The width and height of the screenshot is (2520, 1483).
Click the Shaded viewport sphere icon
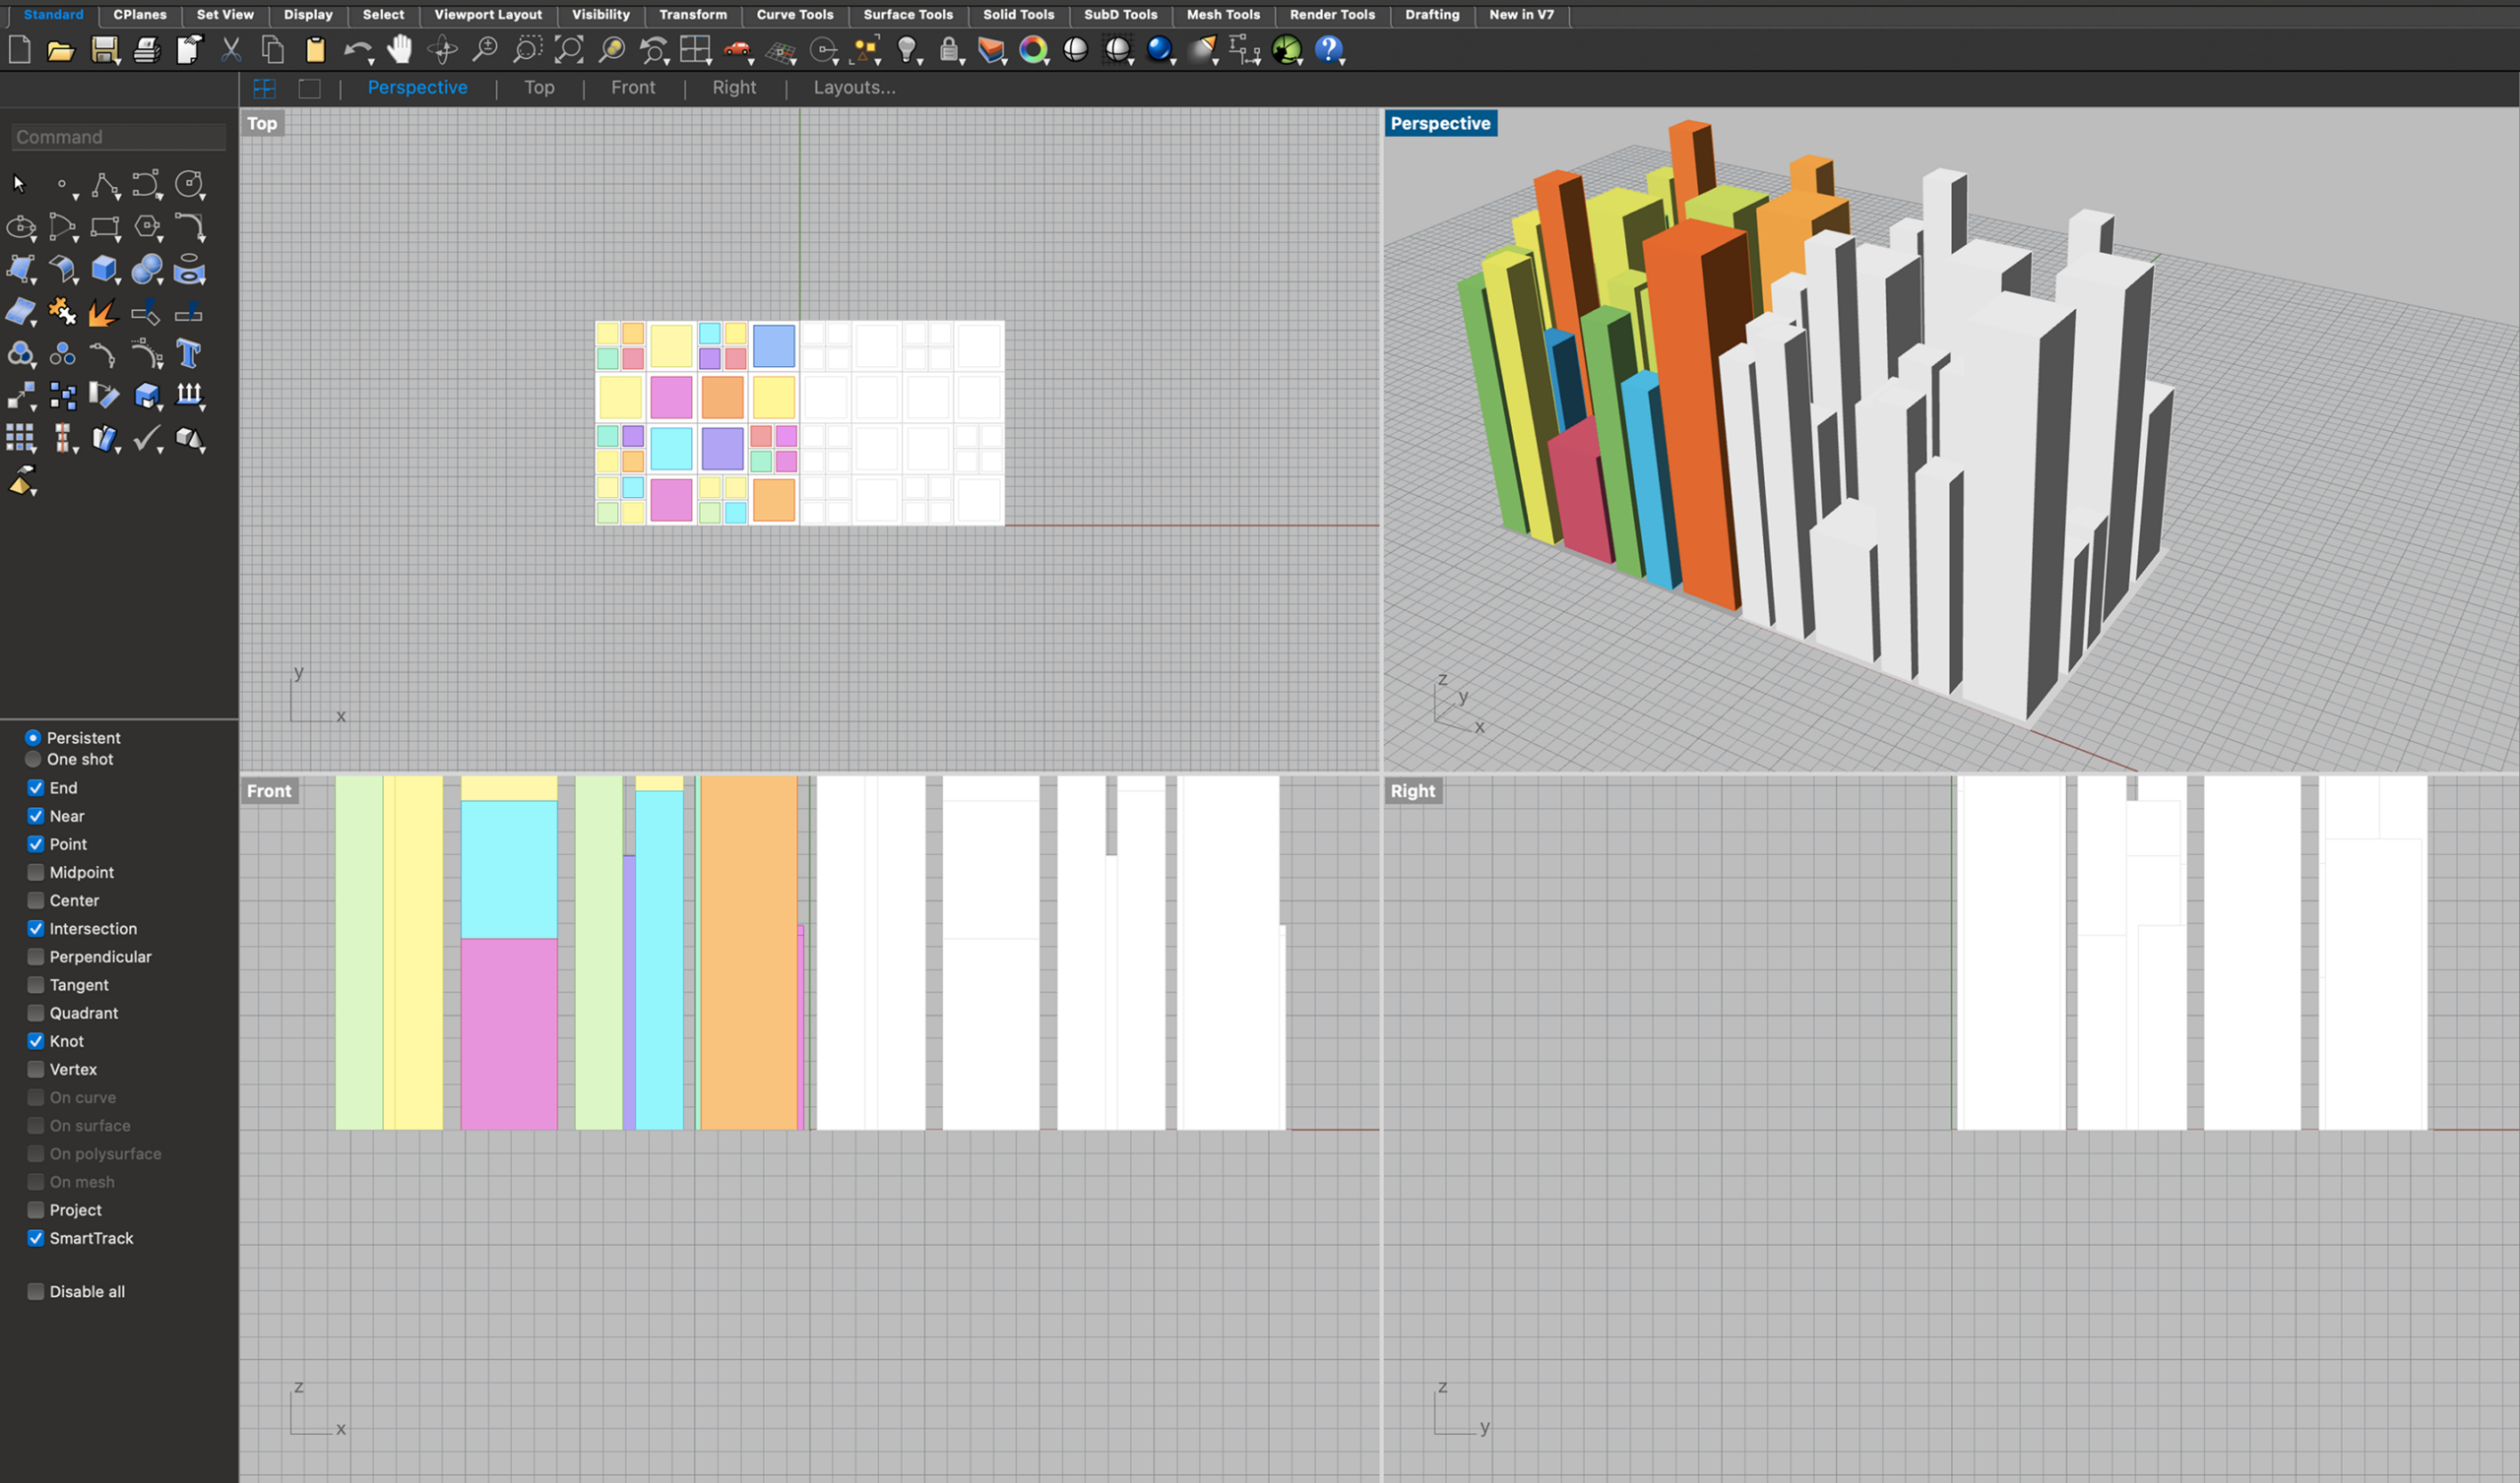click(x=1076, y=49)
